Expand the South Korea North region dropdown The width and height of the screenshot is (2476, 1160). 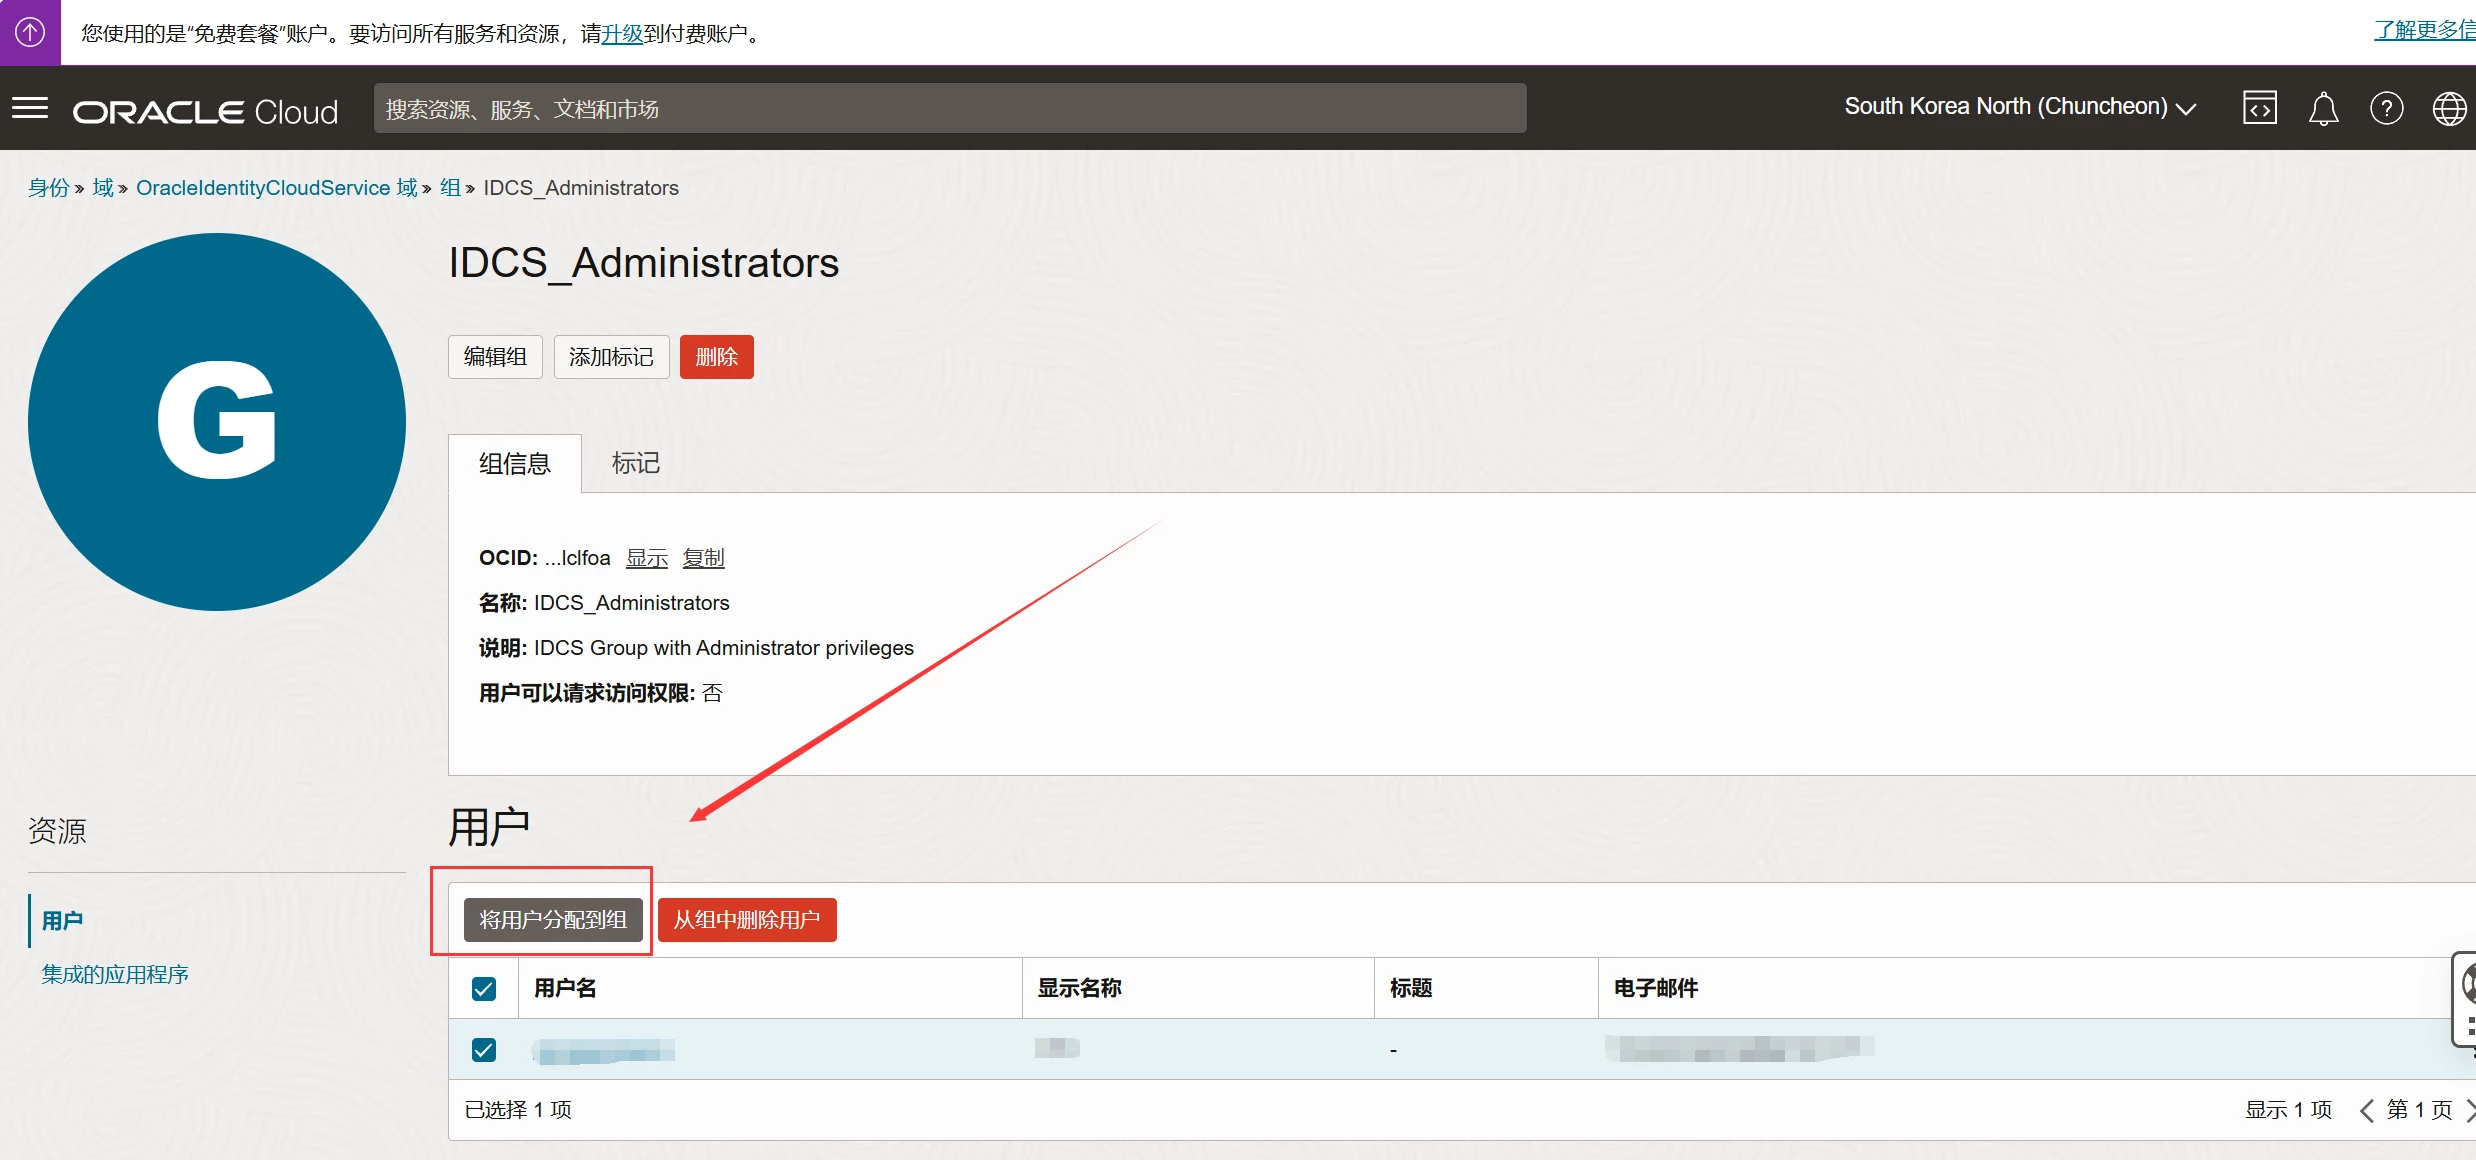point(2019,107)
